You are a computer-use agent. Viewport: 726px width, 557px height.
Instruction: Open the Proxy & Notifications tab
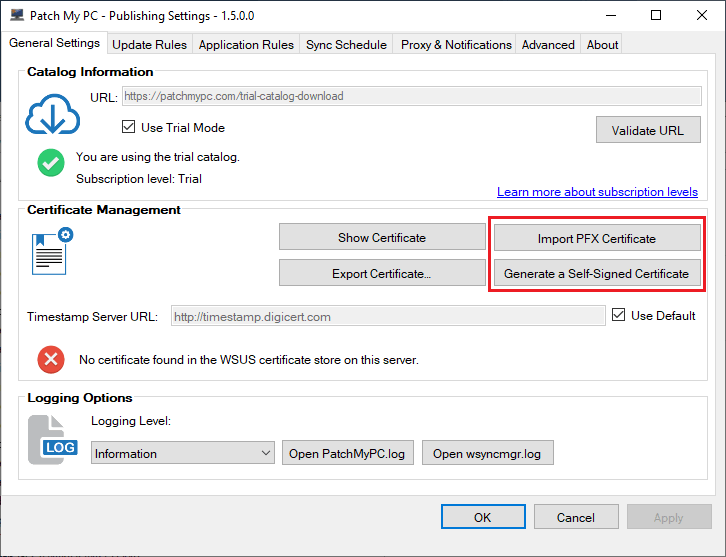[x=456, y=44]
